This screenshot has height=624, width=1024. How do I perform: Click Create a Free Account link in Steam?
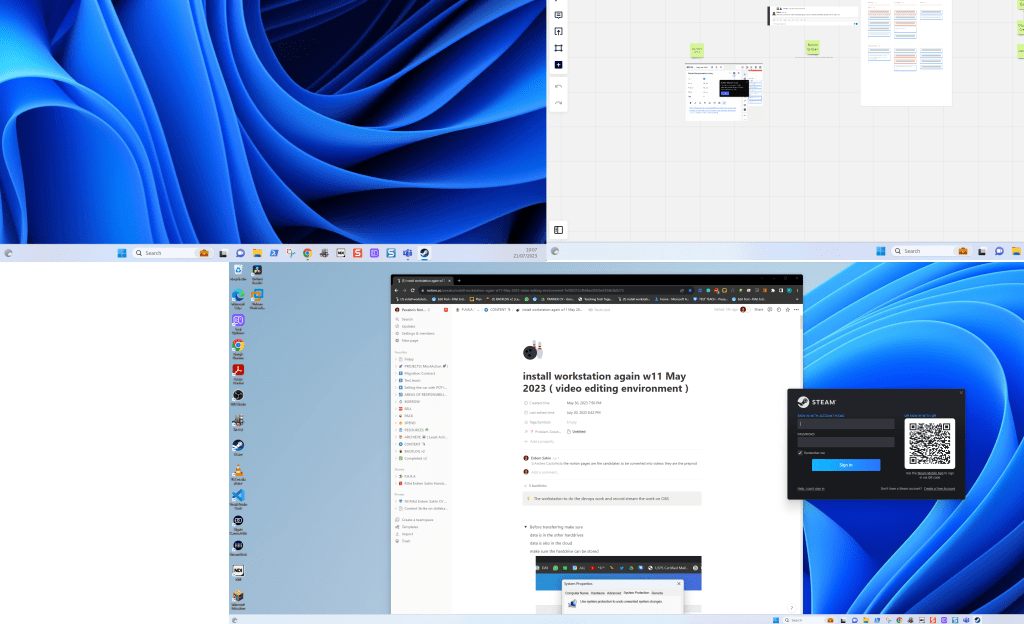click(x=939, y=488)
